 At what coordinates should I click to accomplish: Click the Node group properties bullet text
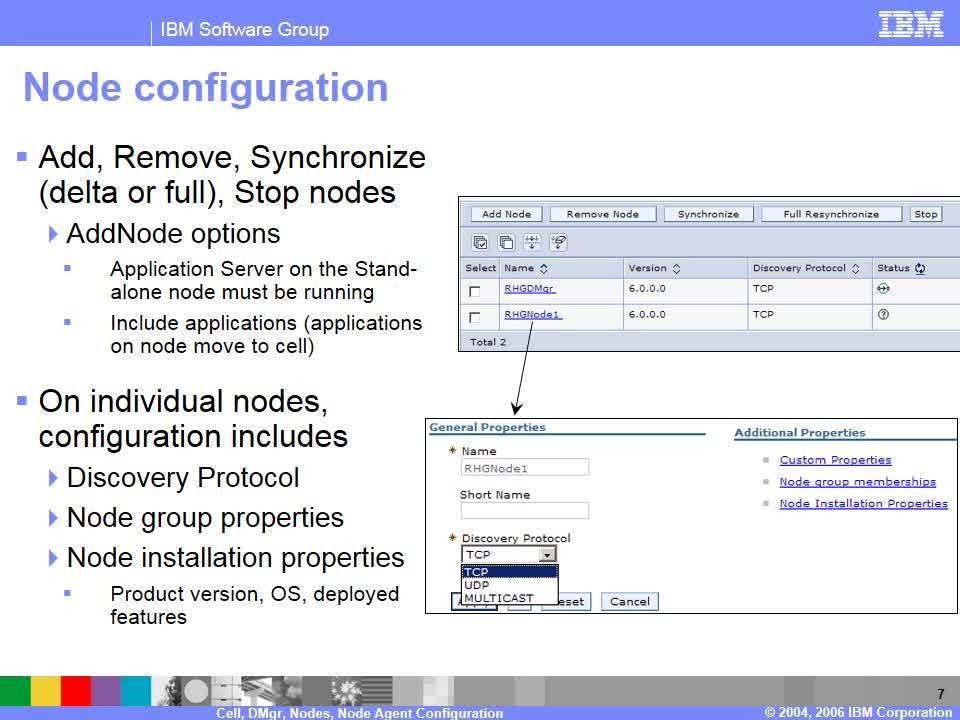[x=205, y=518]
